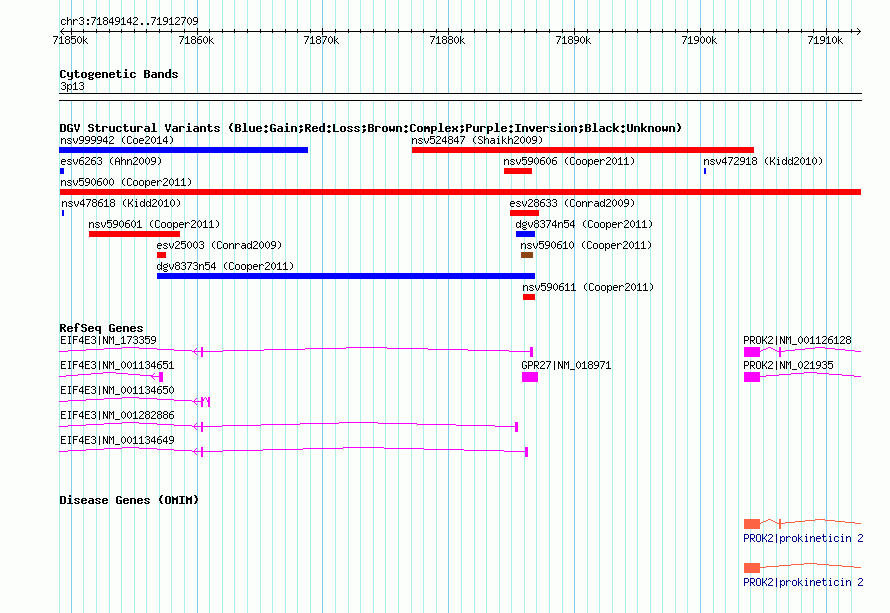Open the lower PROK2|prokineticin 2 OMIM link
Image resolution: width=890 pixels, height=613 pixels.
[x=803, y=582]
